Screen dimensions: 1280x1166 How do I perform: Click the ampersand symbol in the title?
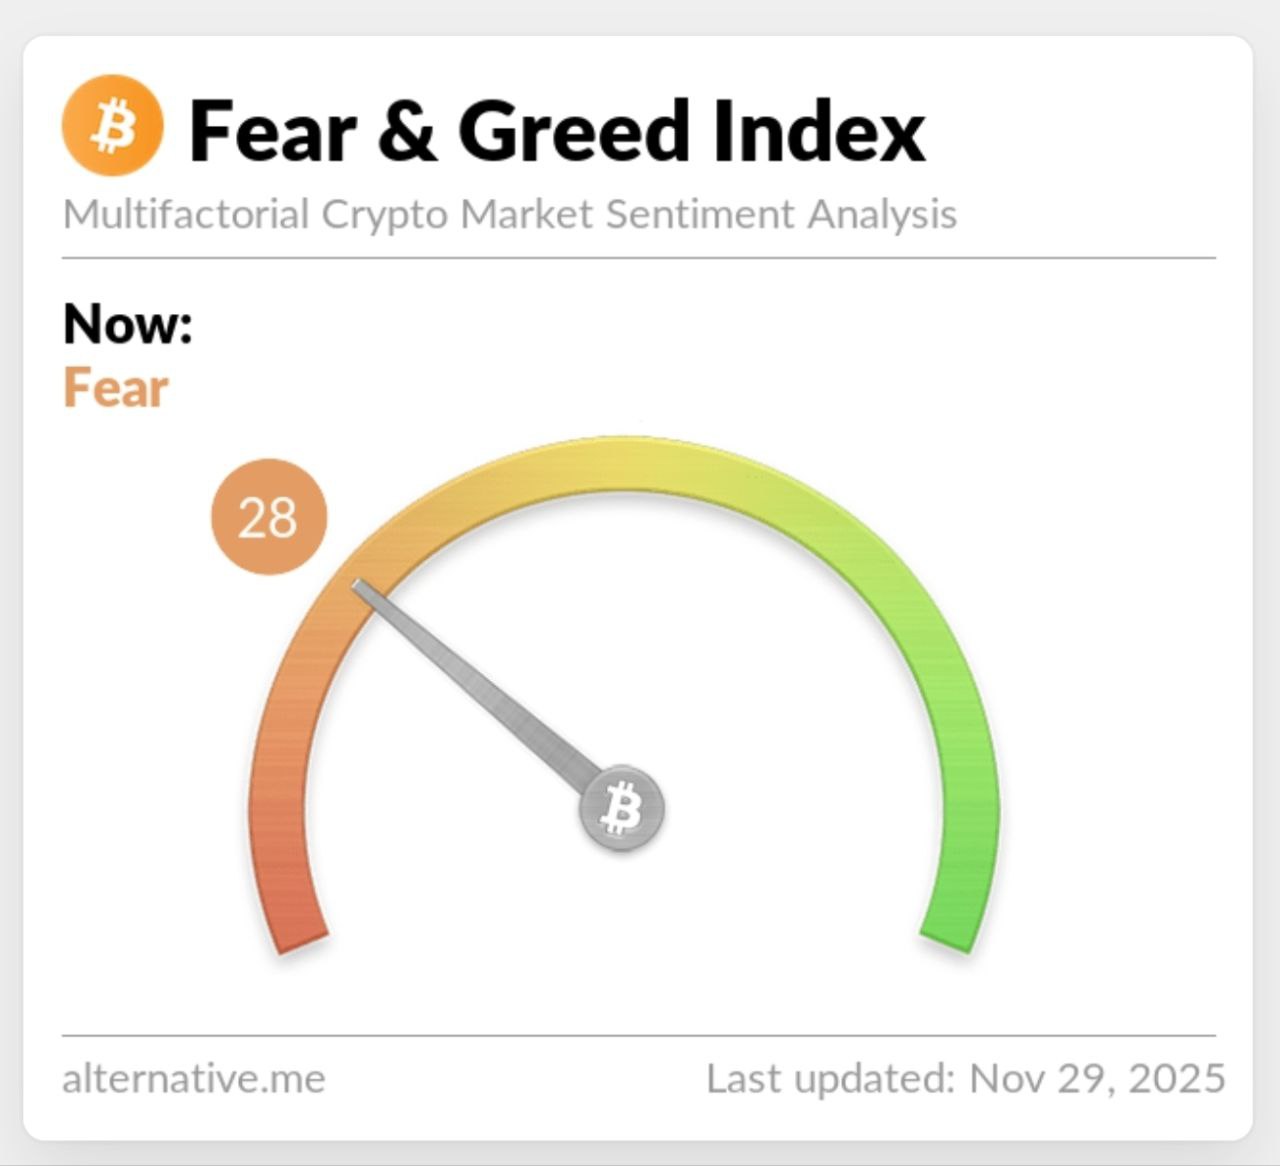point(407,131)
